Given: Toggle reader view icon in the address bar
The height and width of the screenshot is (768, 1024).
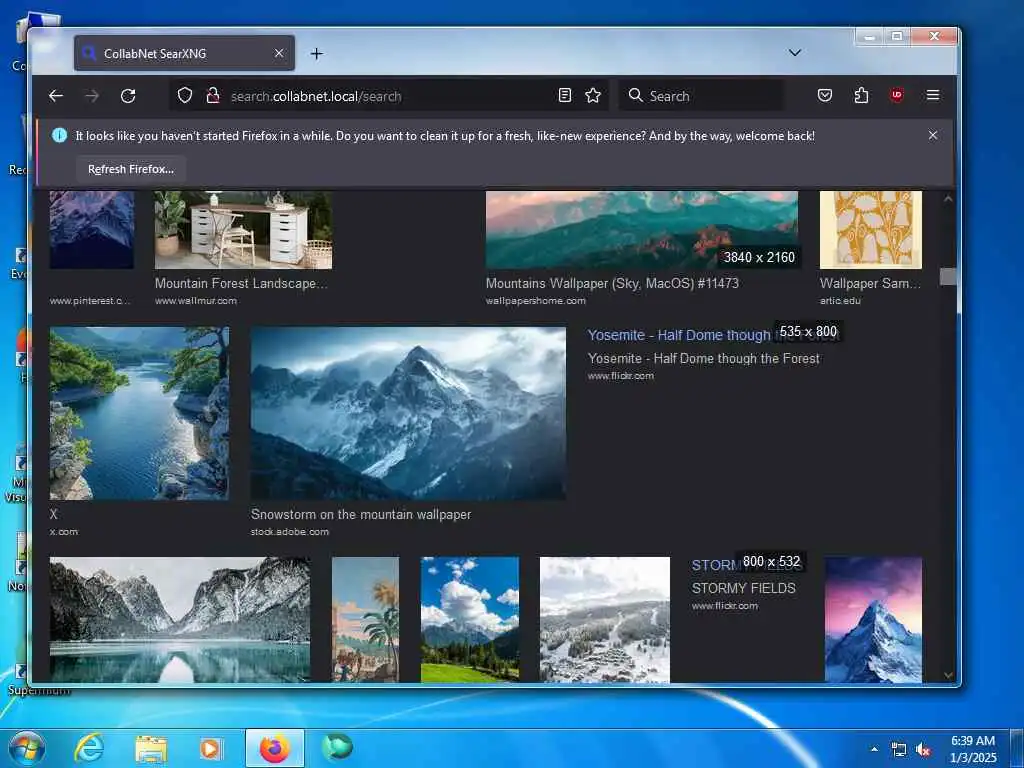Looking at the screenshot, I should pos(565,95).
